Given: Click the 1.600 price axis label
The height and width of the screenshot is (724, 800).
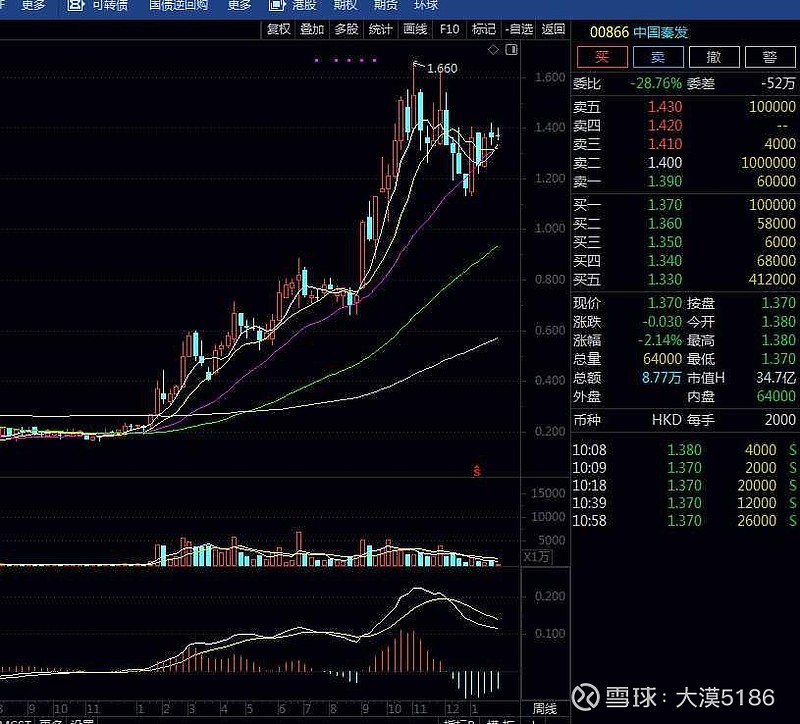Looking at the screenshot, I should pyautogui.click(x=550, y=78).
